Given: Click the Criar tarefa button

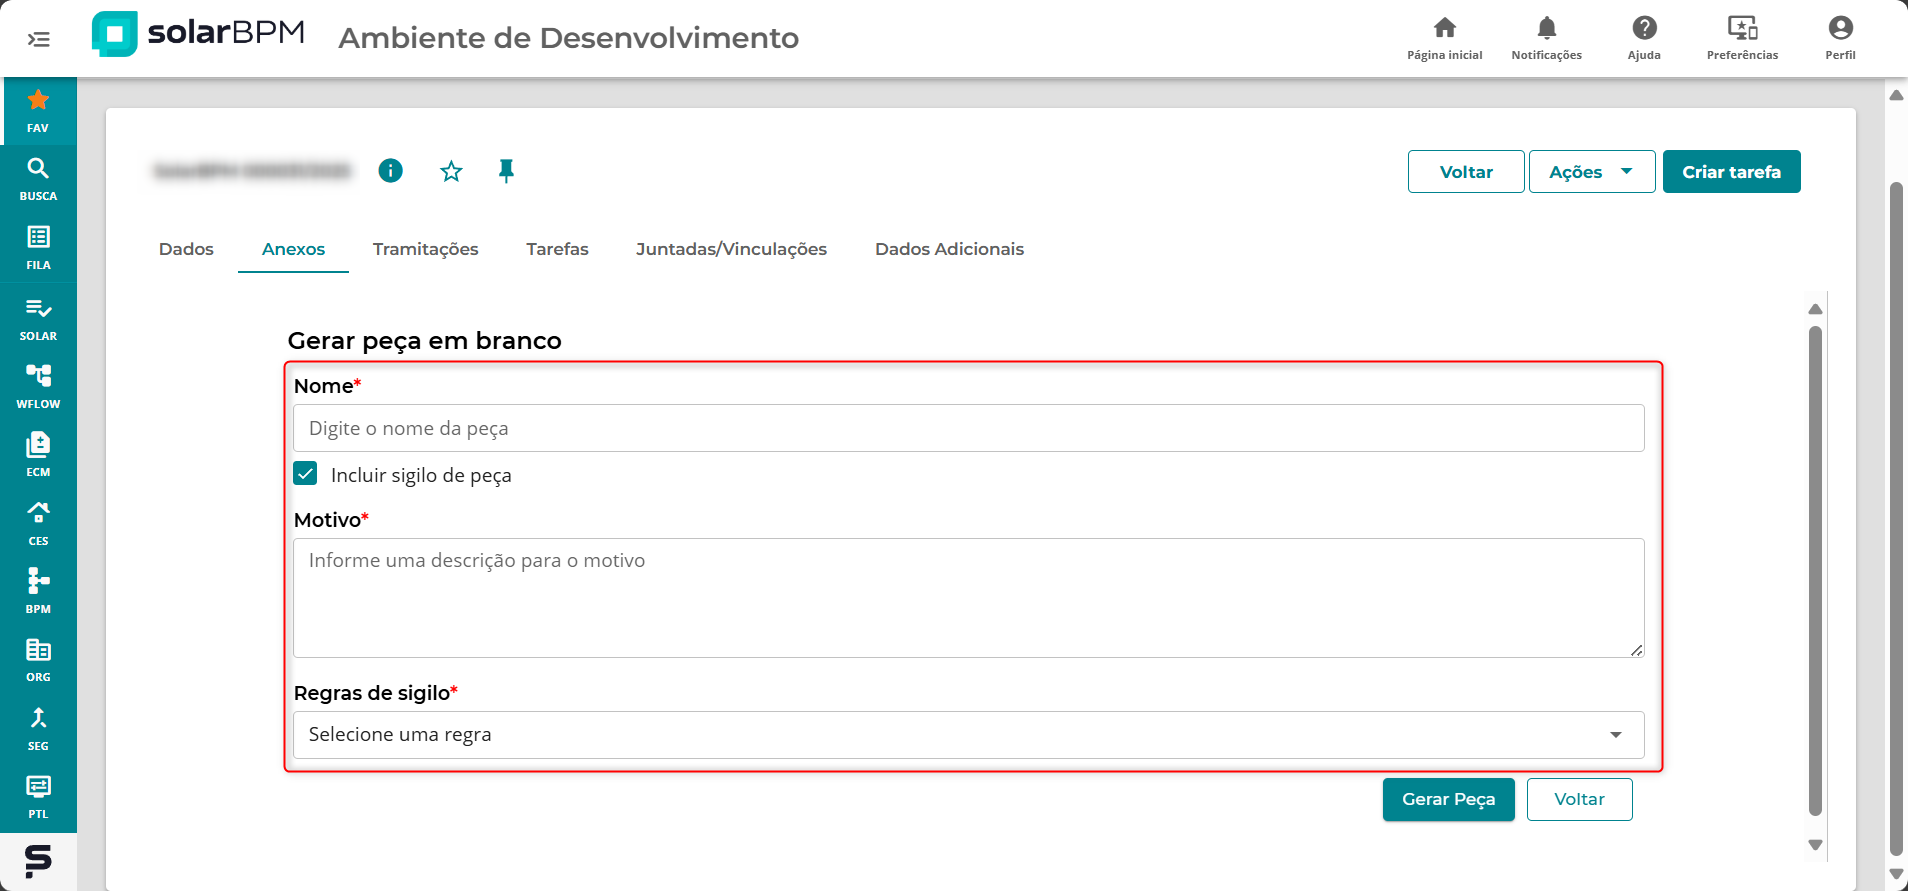Looking at the screenshot, I should [1731, 172].
